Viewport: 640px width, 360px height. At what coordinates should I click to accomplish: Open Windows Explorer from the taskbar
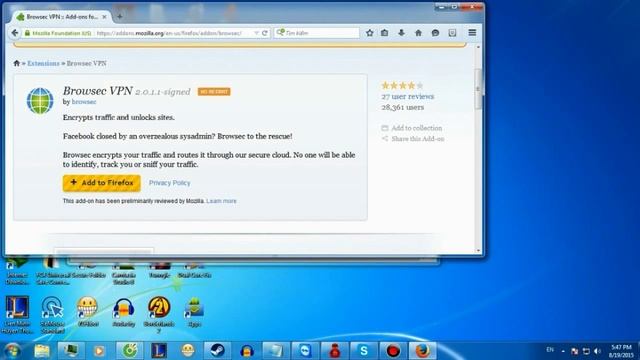(x=42, y=351)
